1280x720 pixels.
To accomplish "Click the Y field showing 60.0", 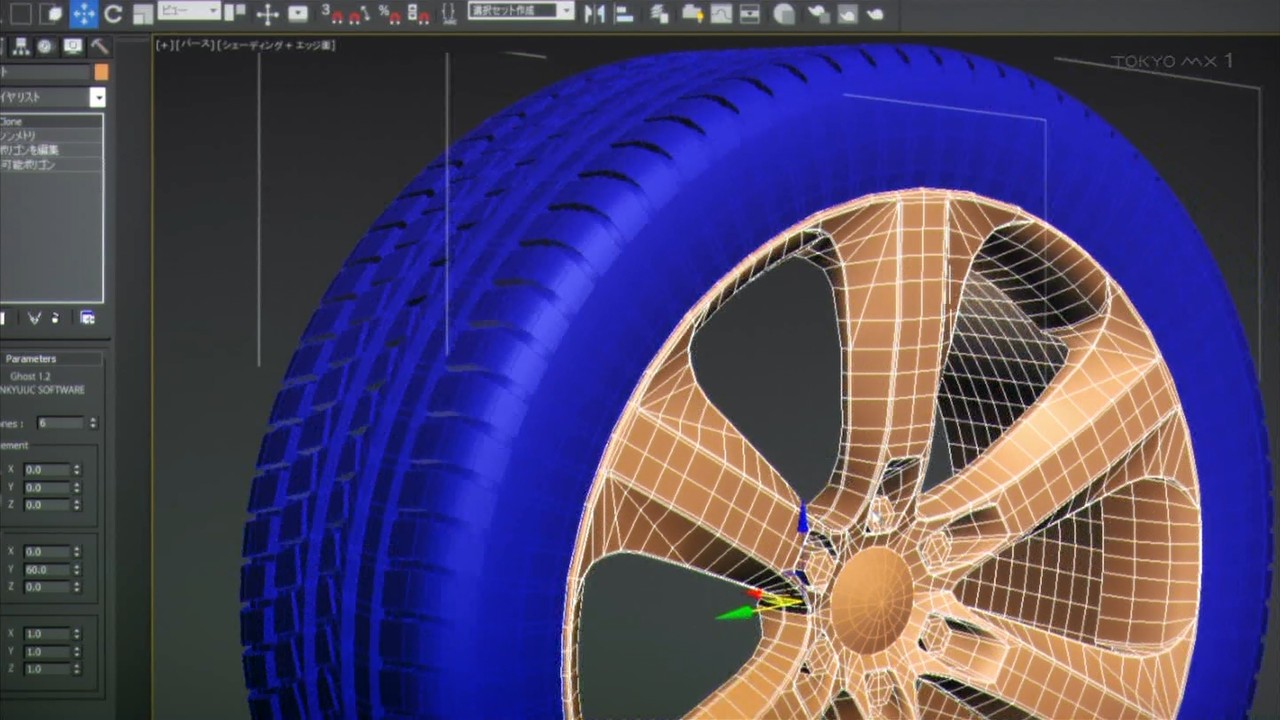I will pos(46,569).
